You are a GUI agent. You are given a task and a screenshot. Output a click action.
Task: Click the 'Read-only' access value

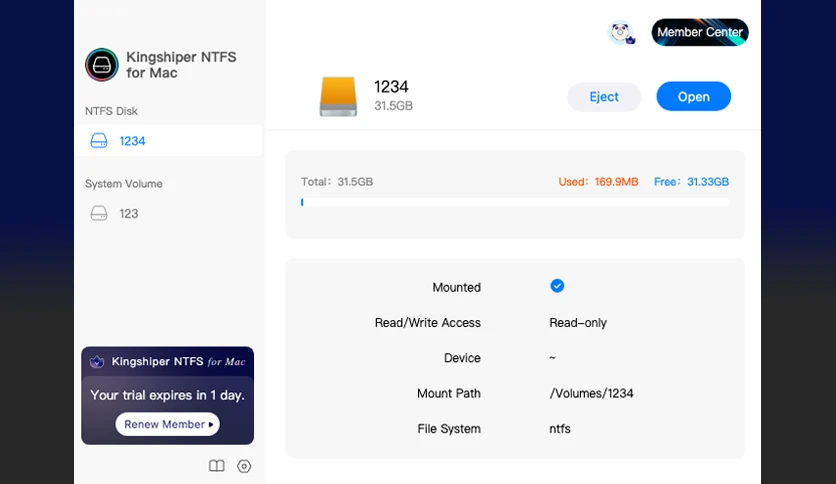tap(578, 323)
